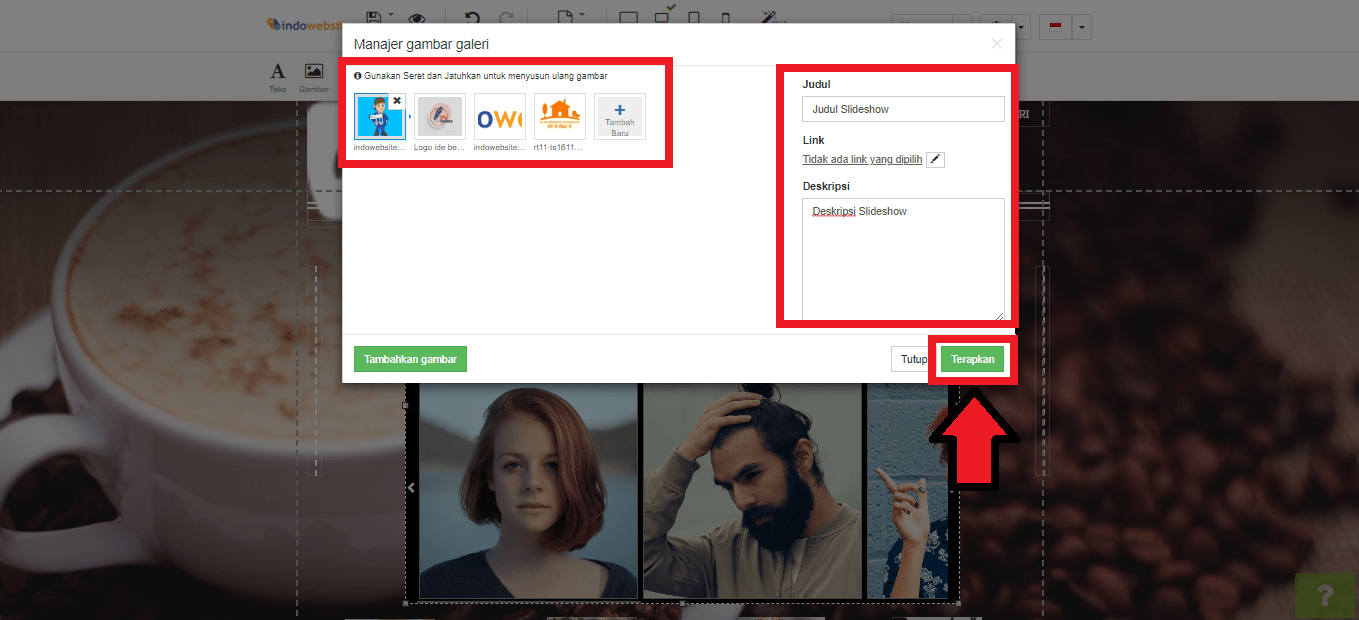Open the page document icon menu
The image size is (1359, 620).
point(565,17)
